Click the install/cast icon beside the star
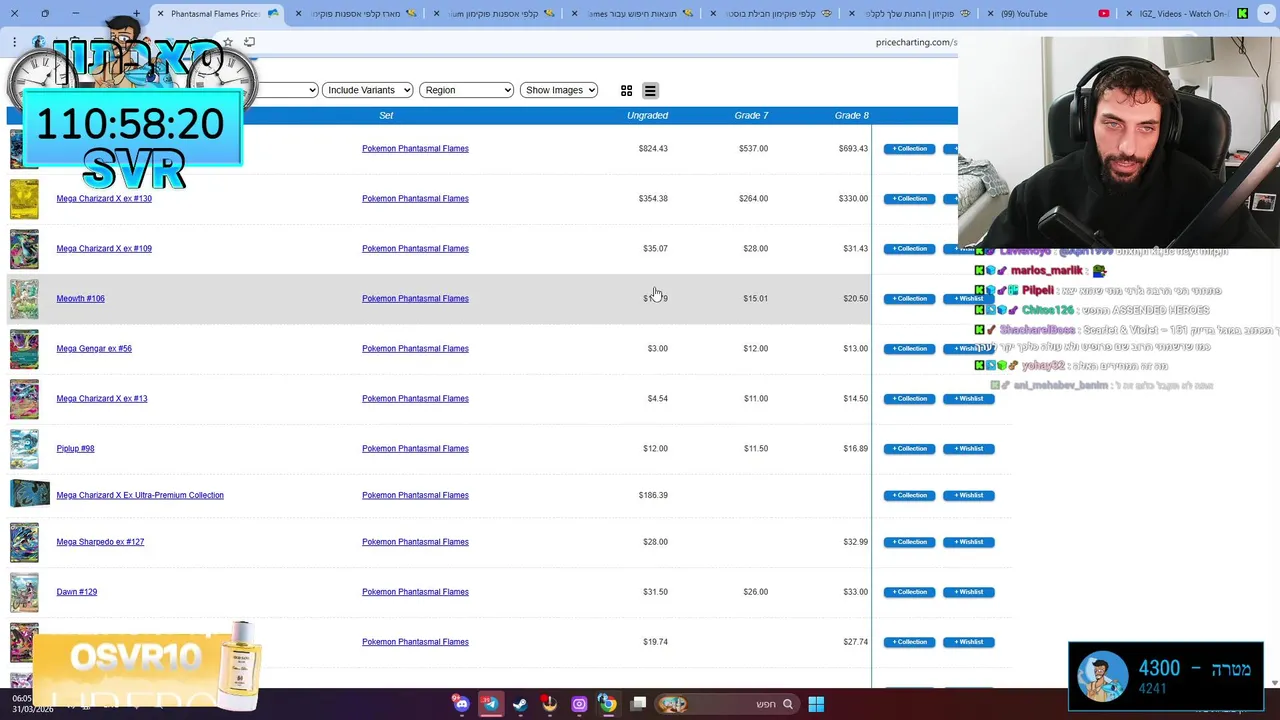 (249, 42)
